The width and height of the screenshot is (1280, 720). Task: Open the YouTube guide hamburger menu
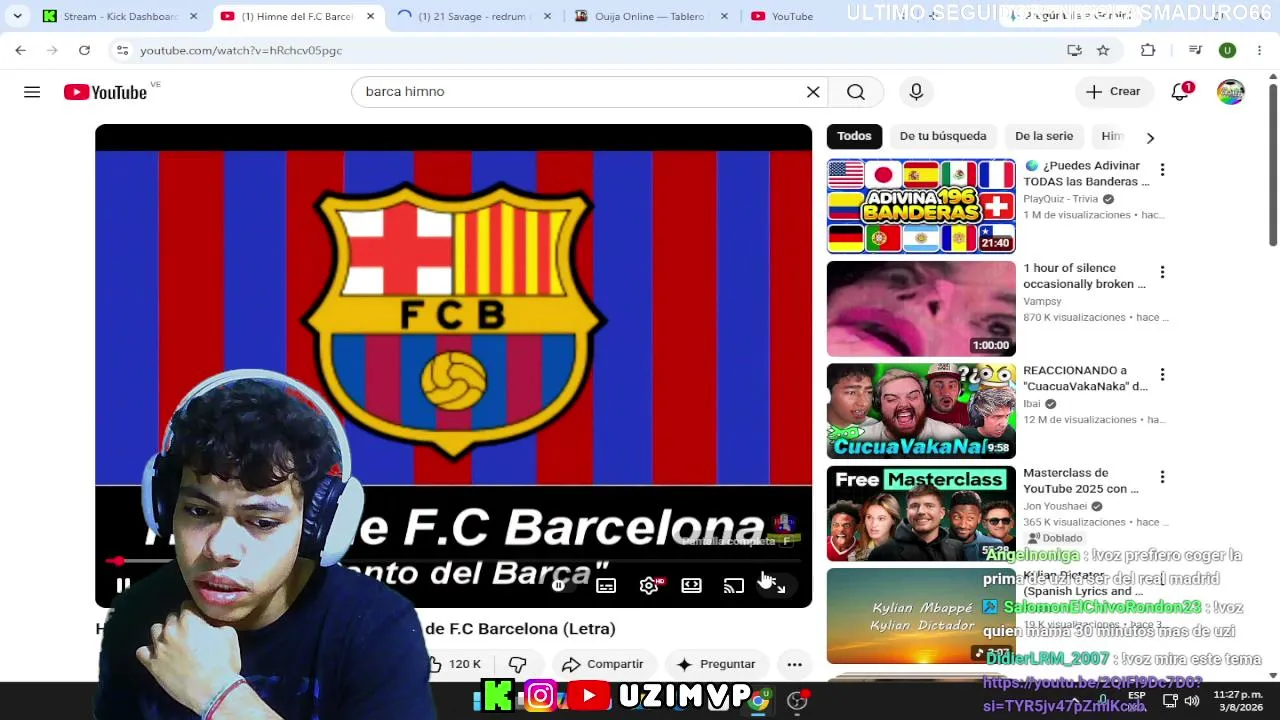coord(32,92)
